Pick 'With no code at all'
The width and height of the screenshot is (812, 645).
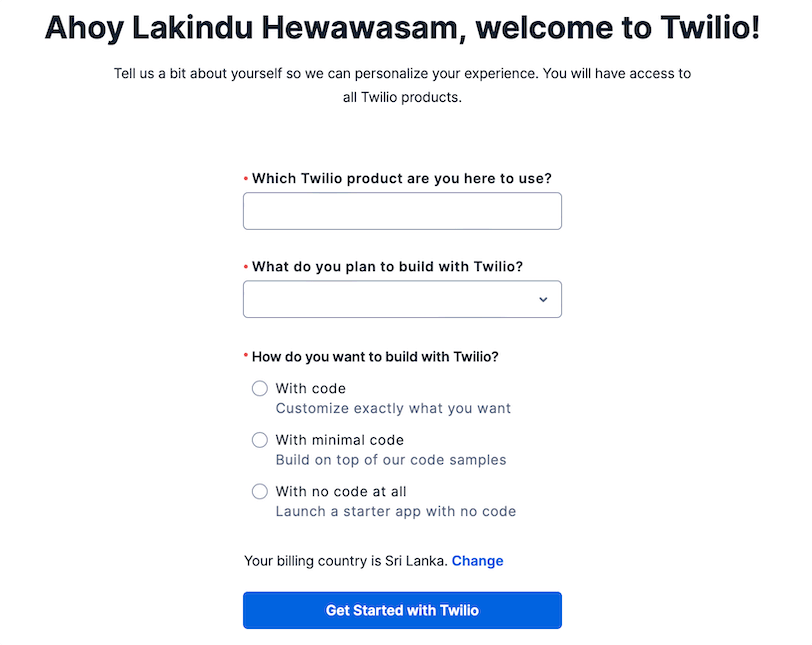tap(260, 491)
